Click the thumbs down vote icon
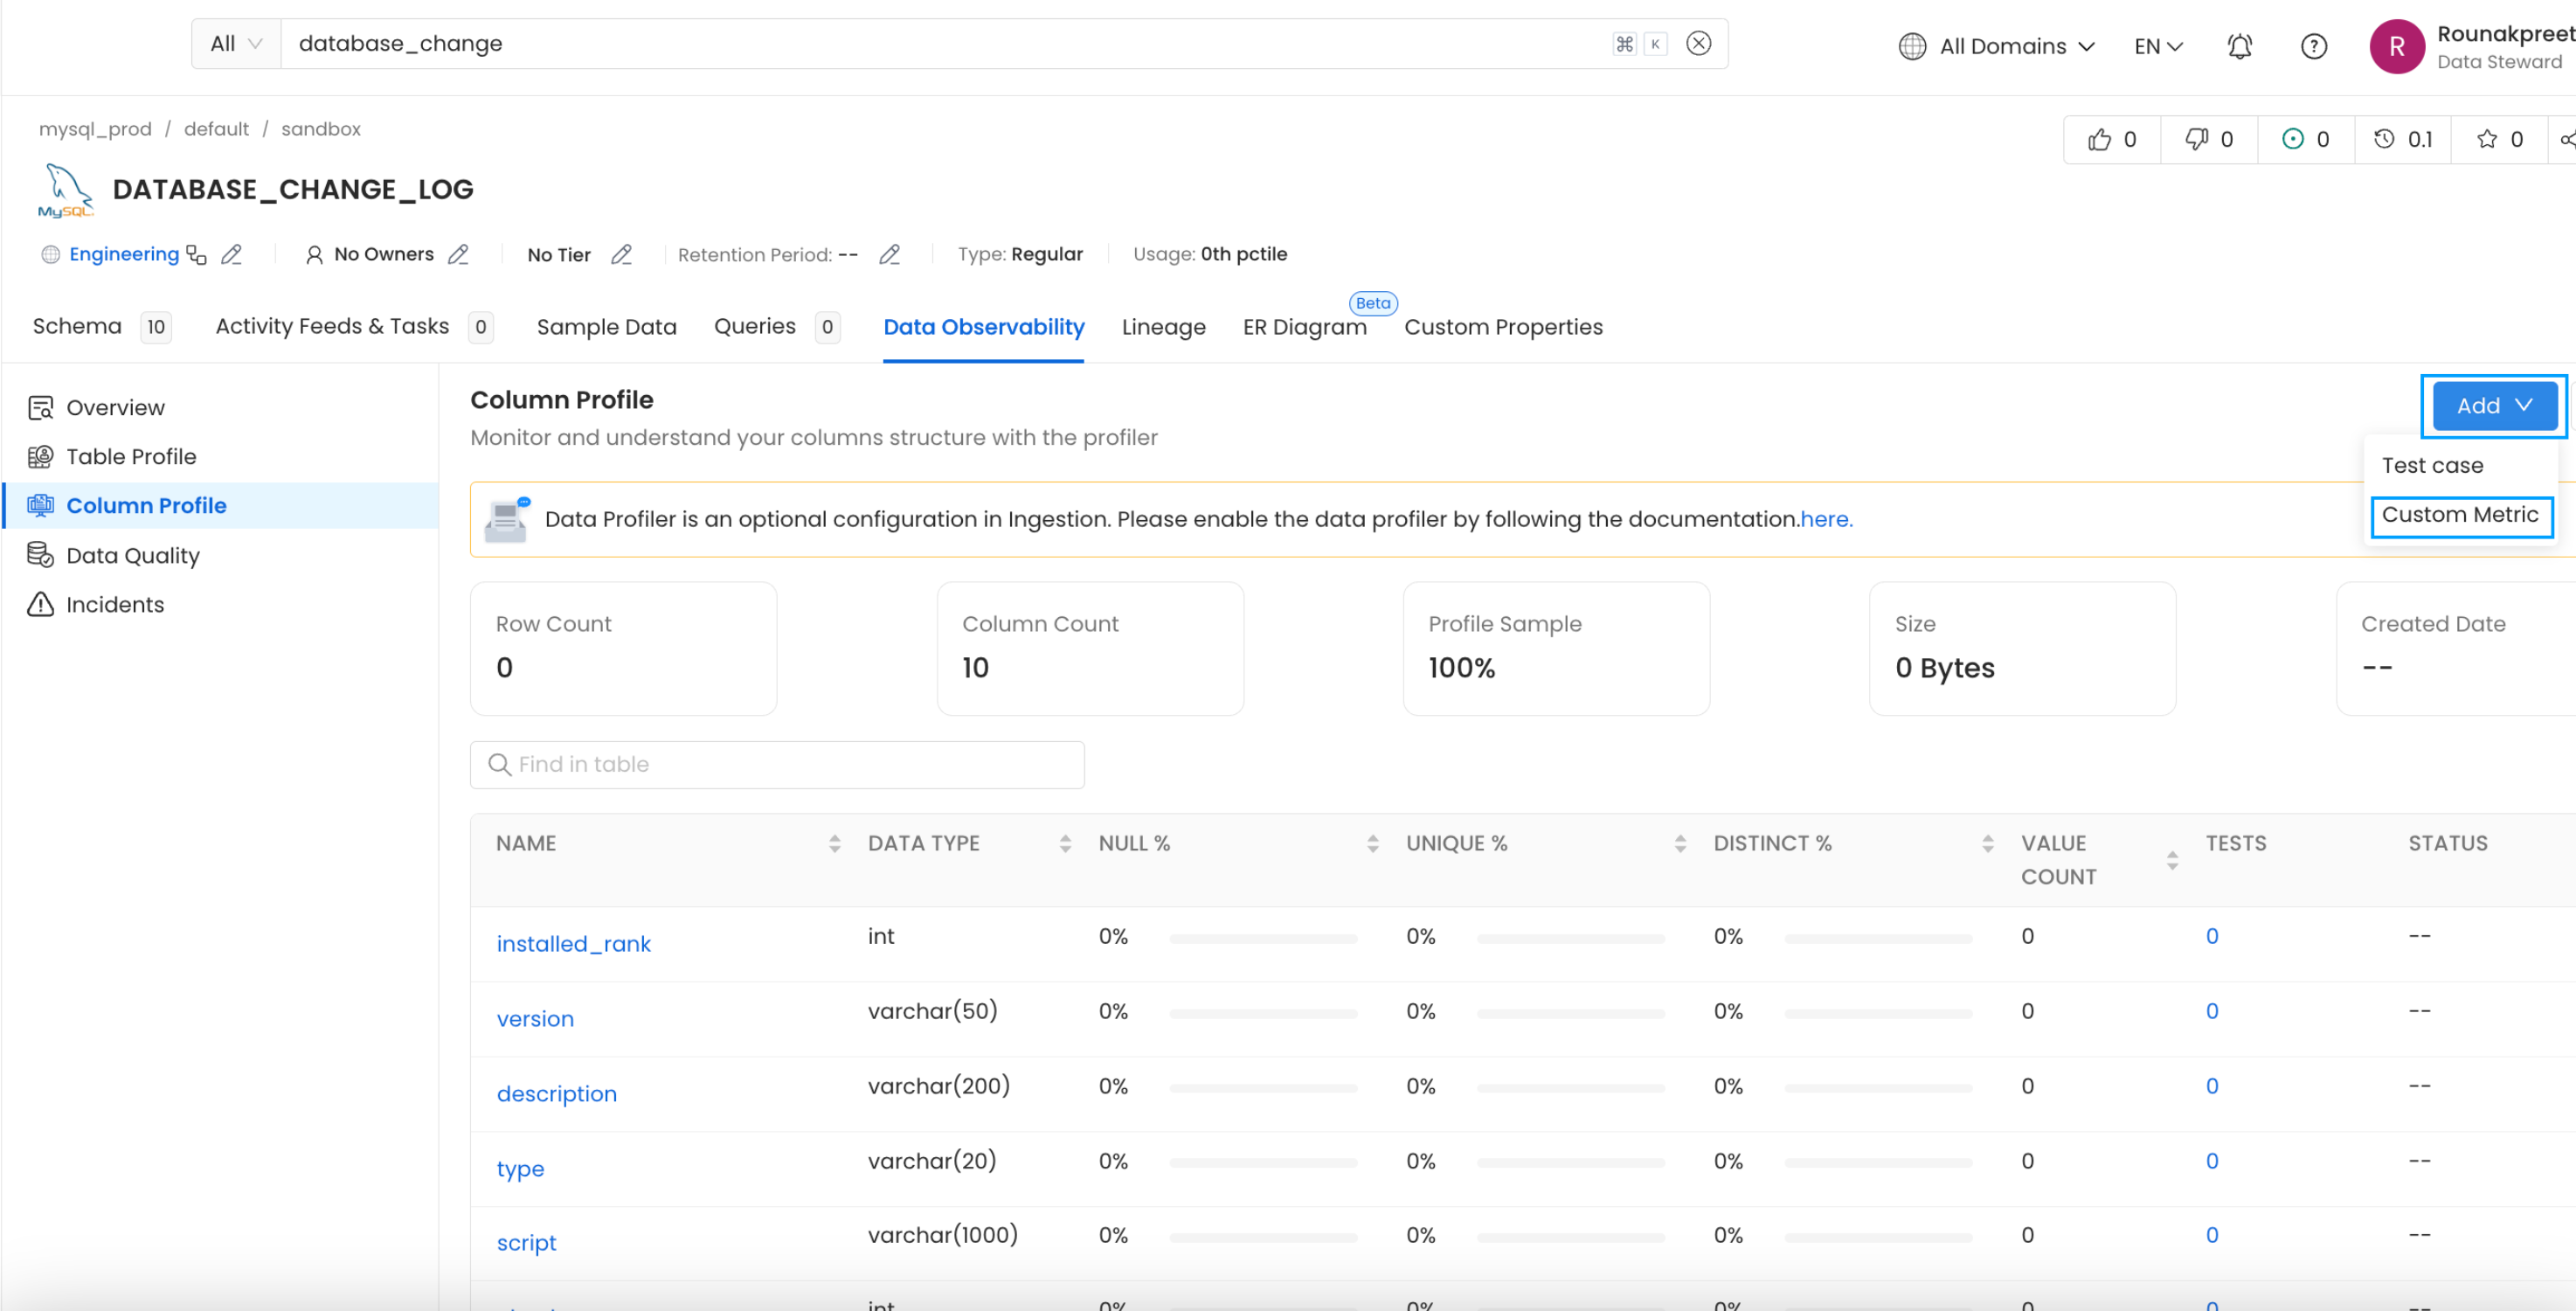Image resolution: width=2576 pixels, height=1311 pixels. tap(2196, 139)
